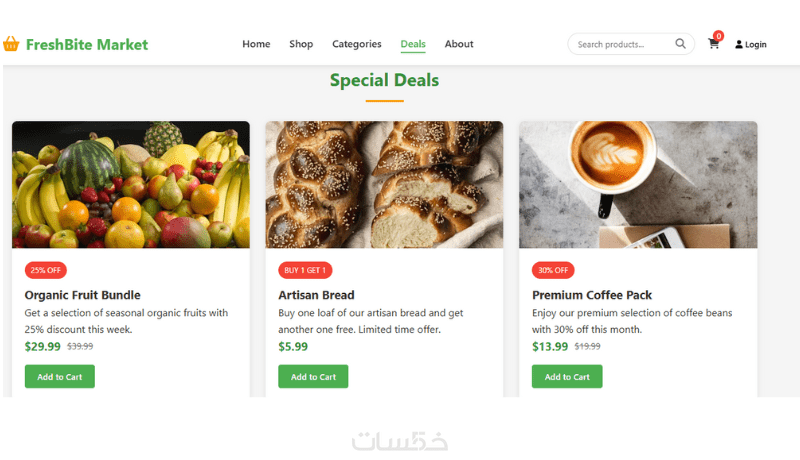Add Premium Coffee Pack to cart
The height and width of the screenshot is (460, 800).
pyautogui.click(x=567, y=376)
